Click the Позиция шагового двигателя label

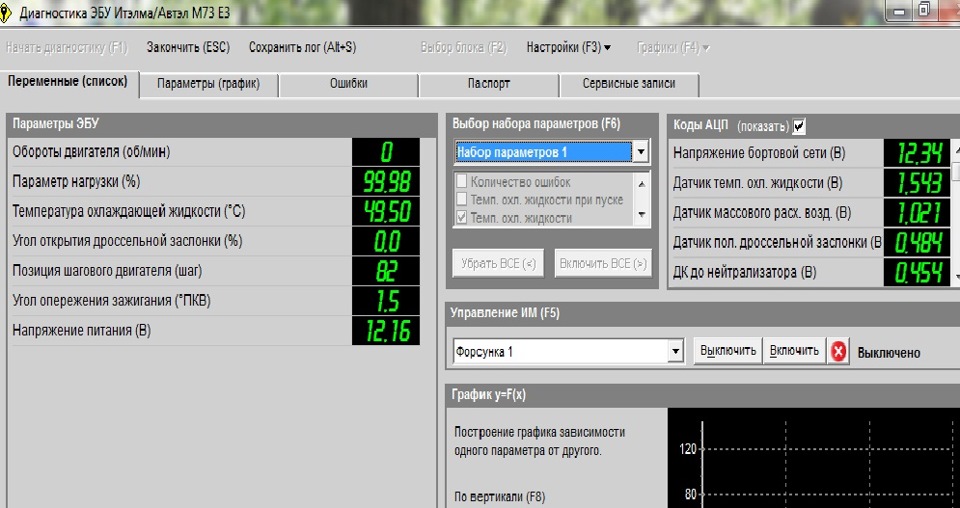click(107, 271)
